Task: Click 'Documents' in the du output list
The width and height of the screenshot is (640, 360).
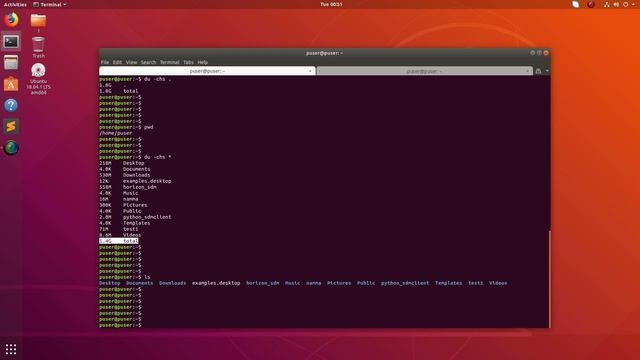Action: tap(136, 169)
